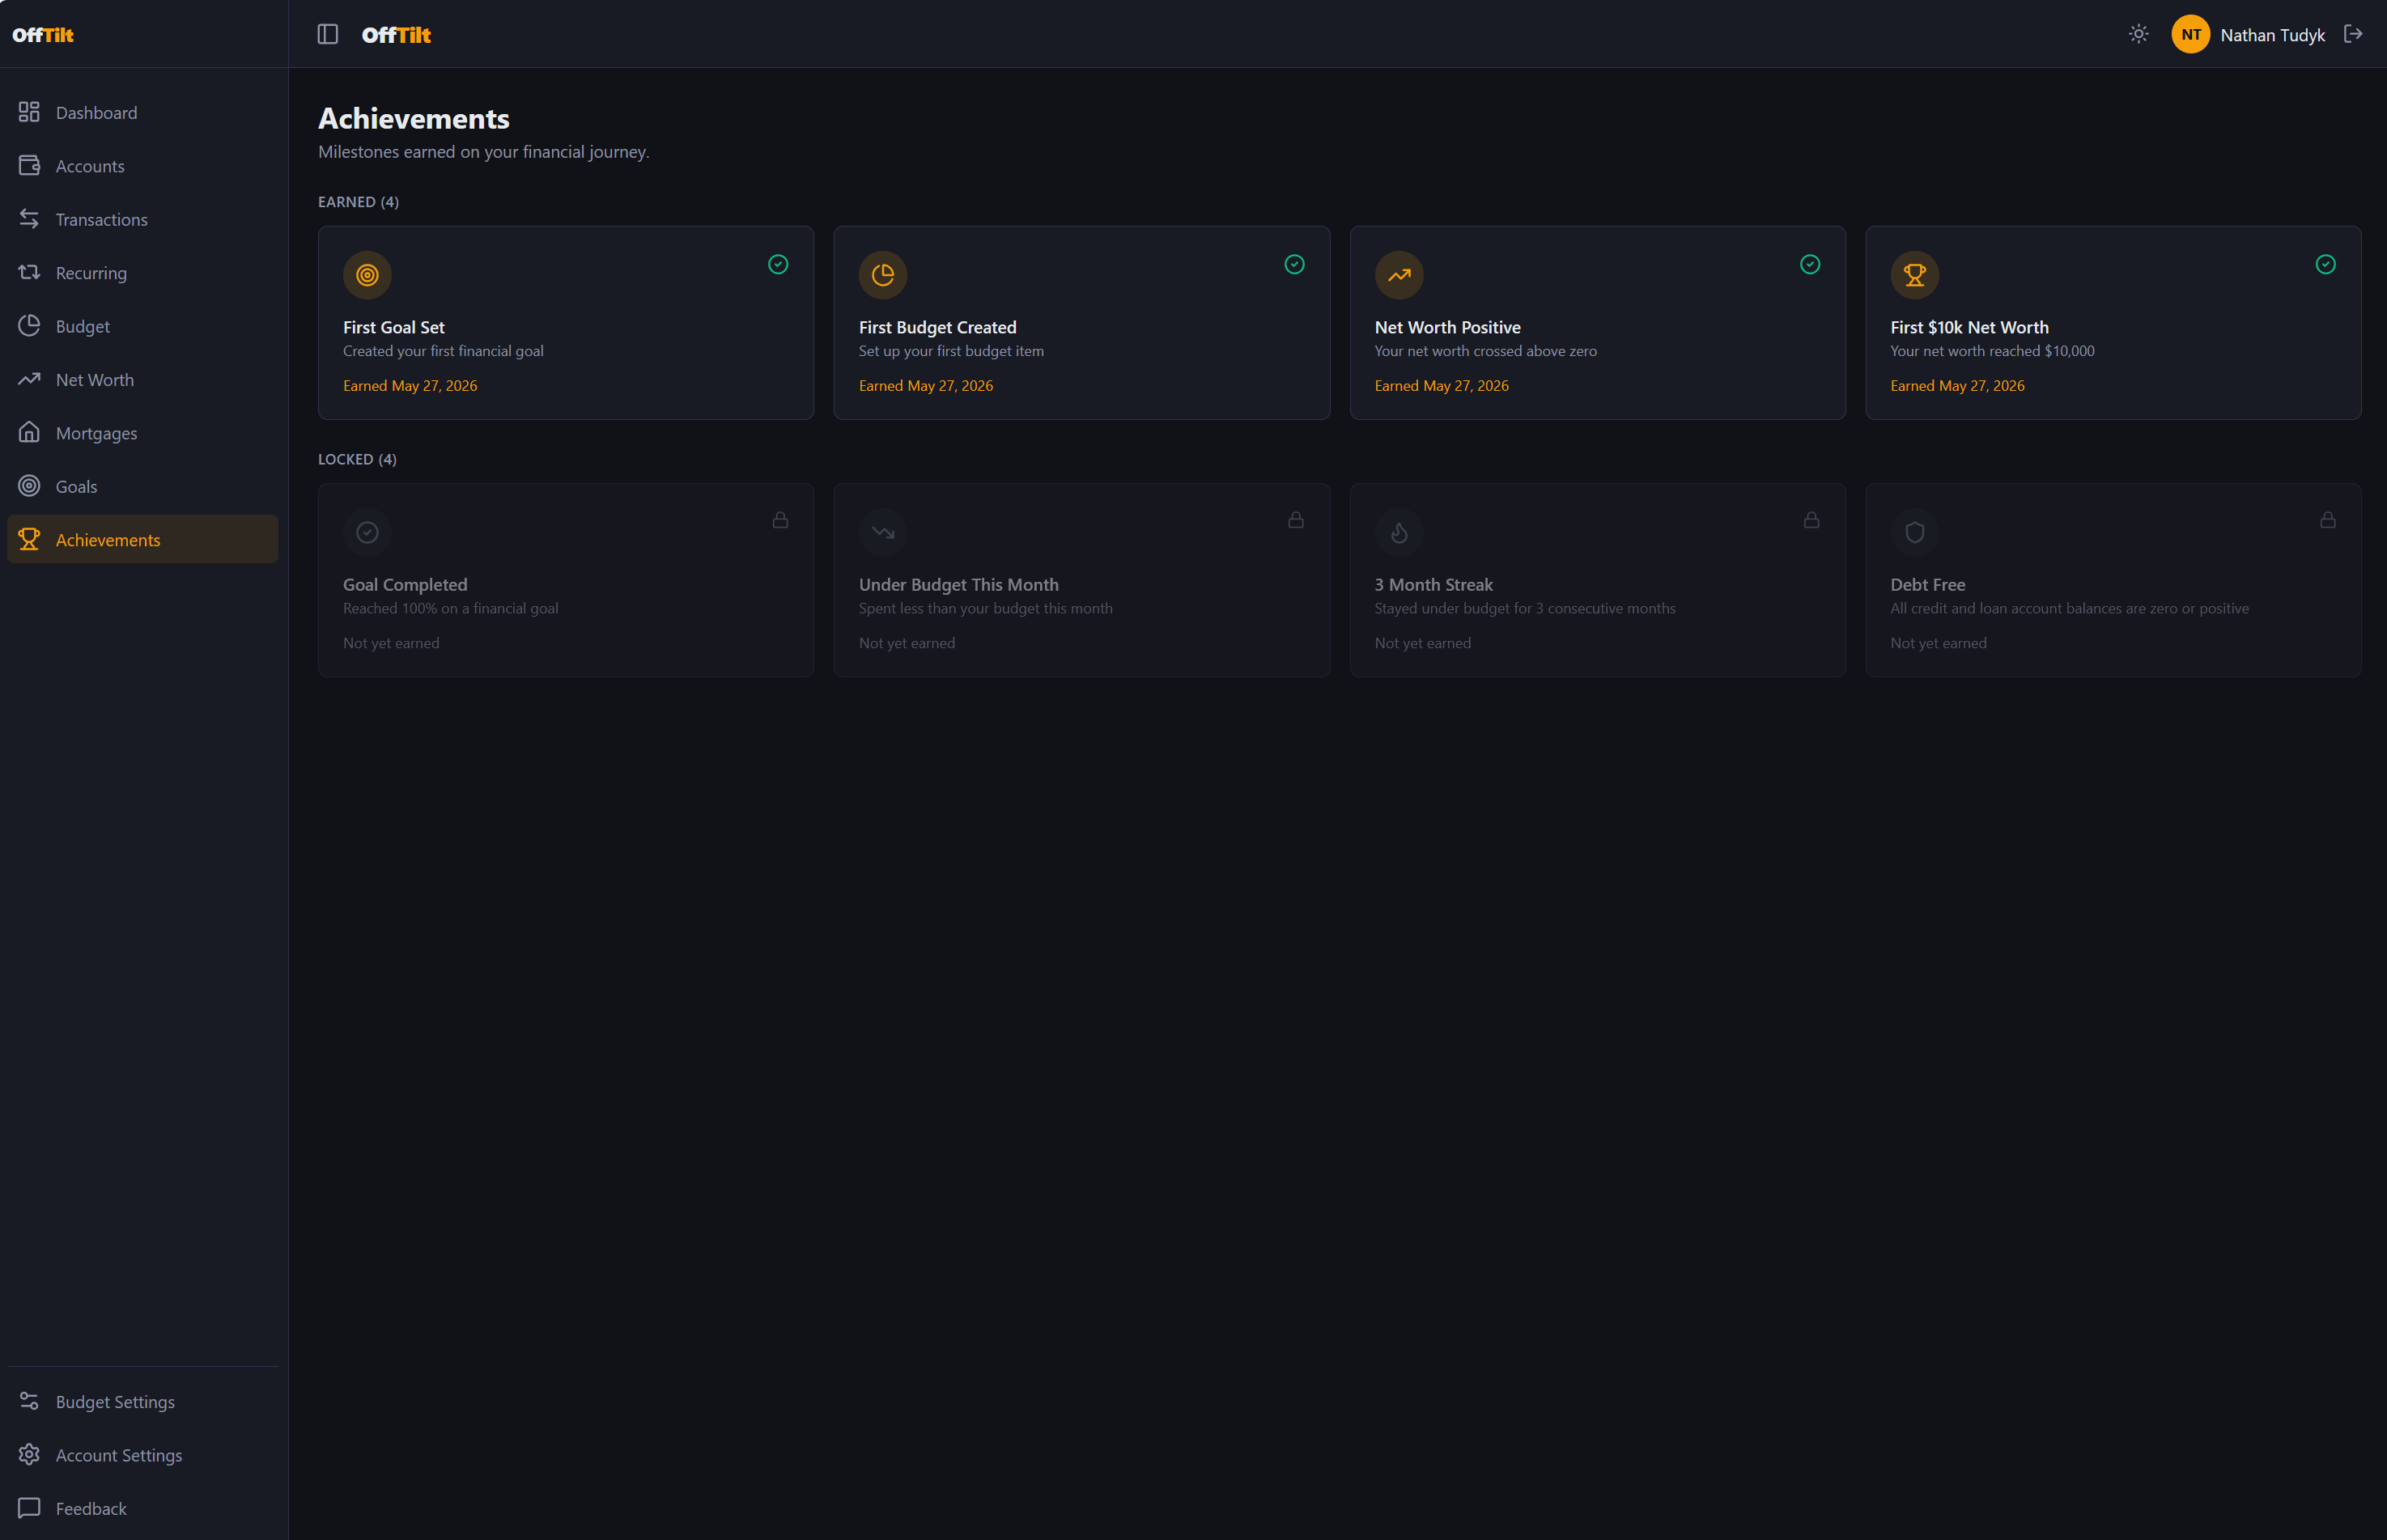Click the Mortgages house icon
Image resolution: width=2387 pixels, height=1540 pixels.
29,432
